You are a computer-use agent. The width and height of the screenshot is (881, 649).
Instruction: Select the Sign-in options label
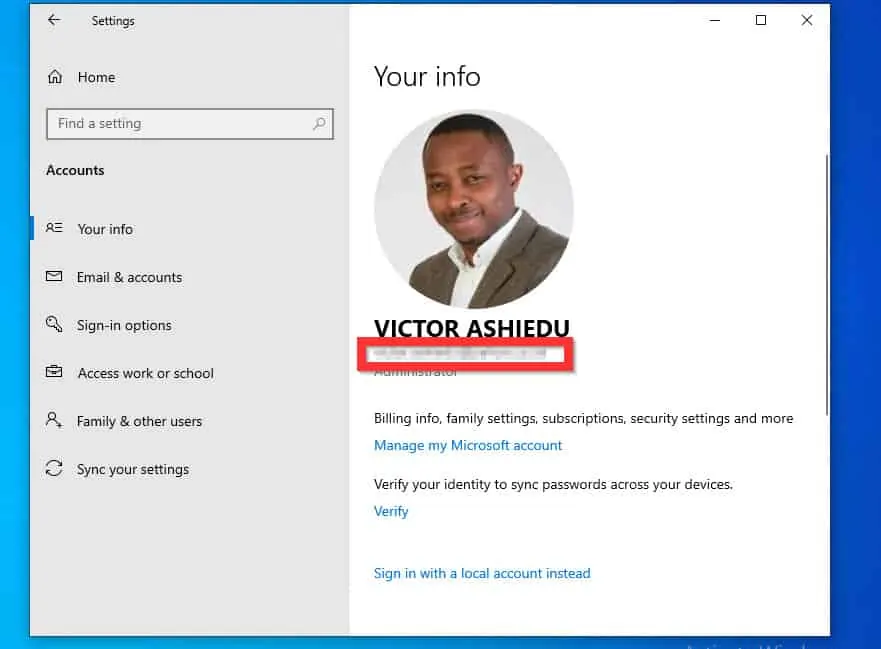pyautogui.click(x=124, y=325)
